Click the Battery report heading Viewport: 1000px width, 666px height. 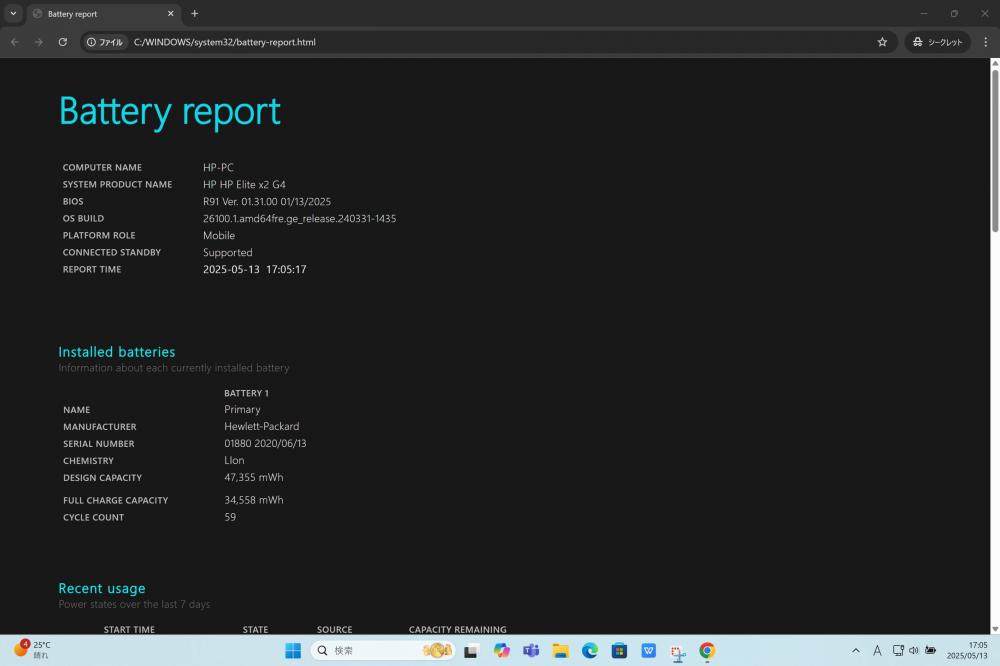click(x=170, y=112)
